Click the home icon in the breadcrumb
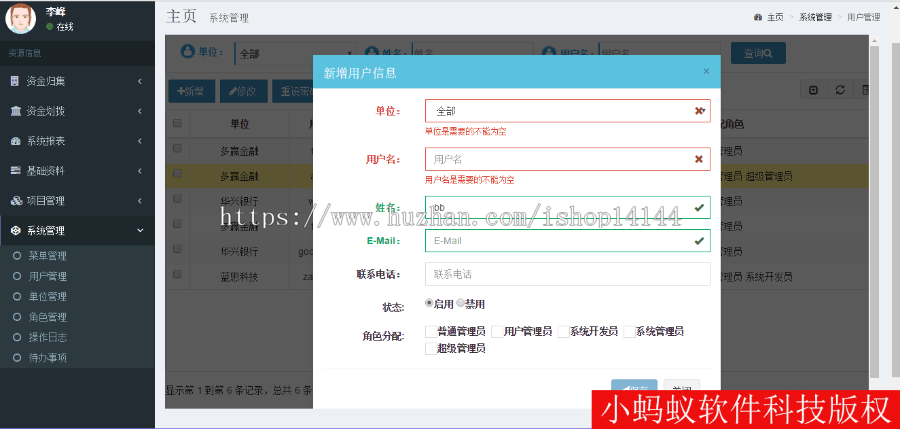900x429 pixels. point(758,17)
